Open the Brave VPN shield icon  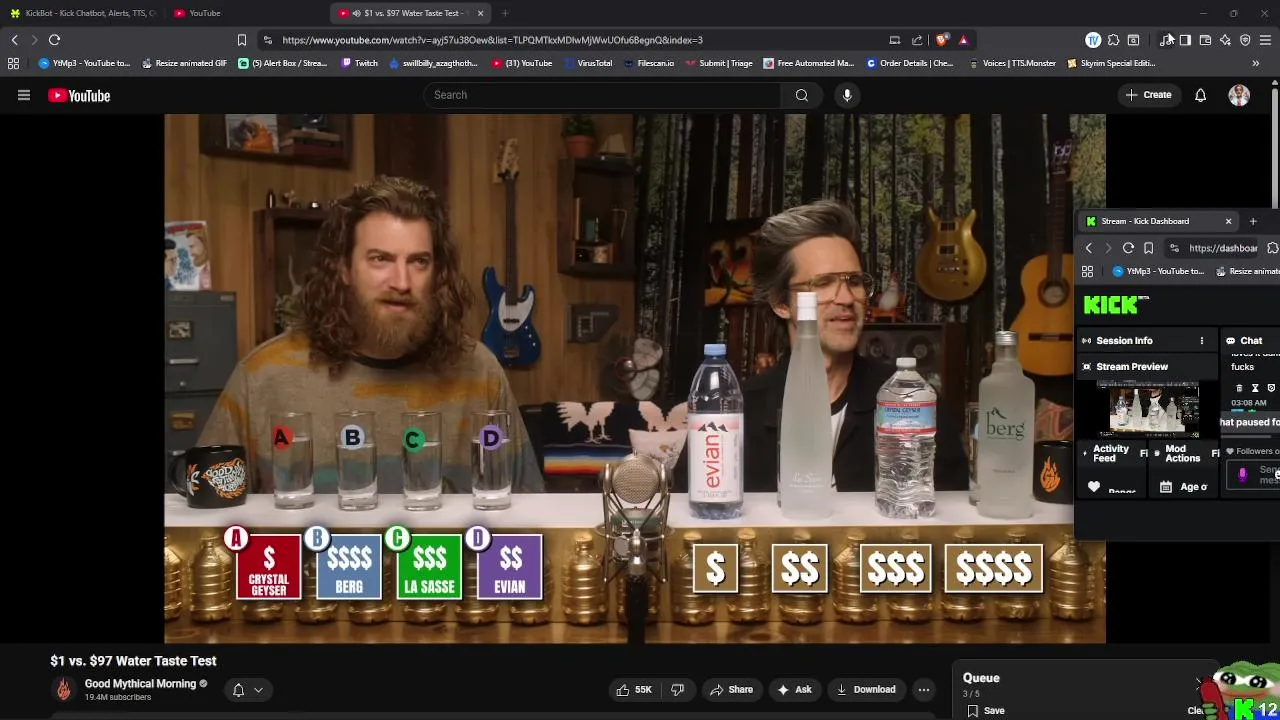click(x=1245, y=40)
